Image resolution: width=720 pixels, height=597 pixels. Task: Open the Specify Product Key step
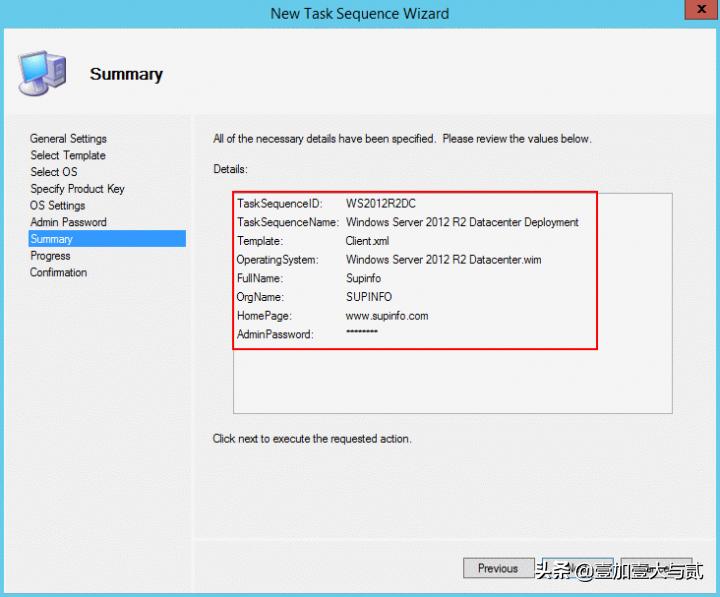[x=77, y=189]
